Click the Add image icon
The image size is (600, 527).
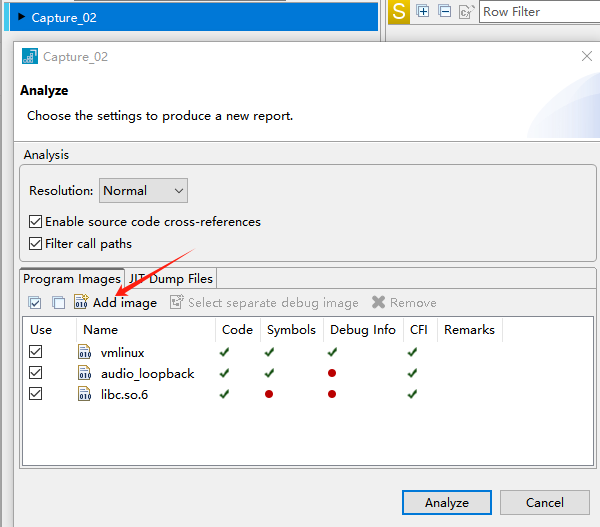pos(81,302)
